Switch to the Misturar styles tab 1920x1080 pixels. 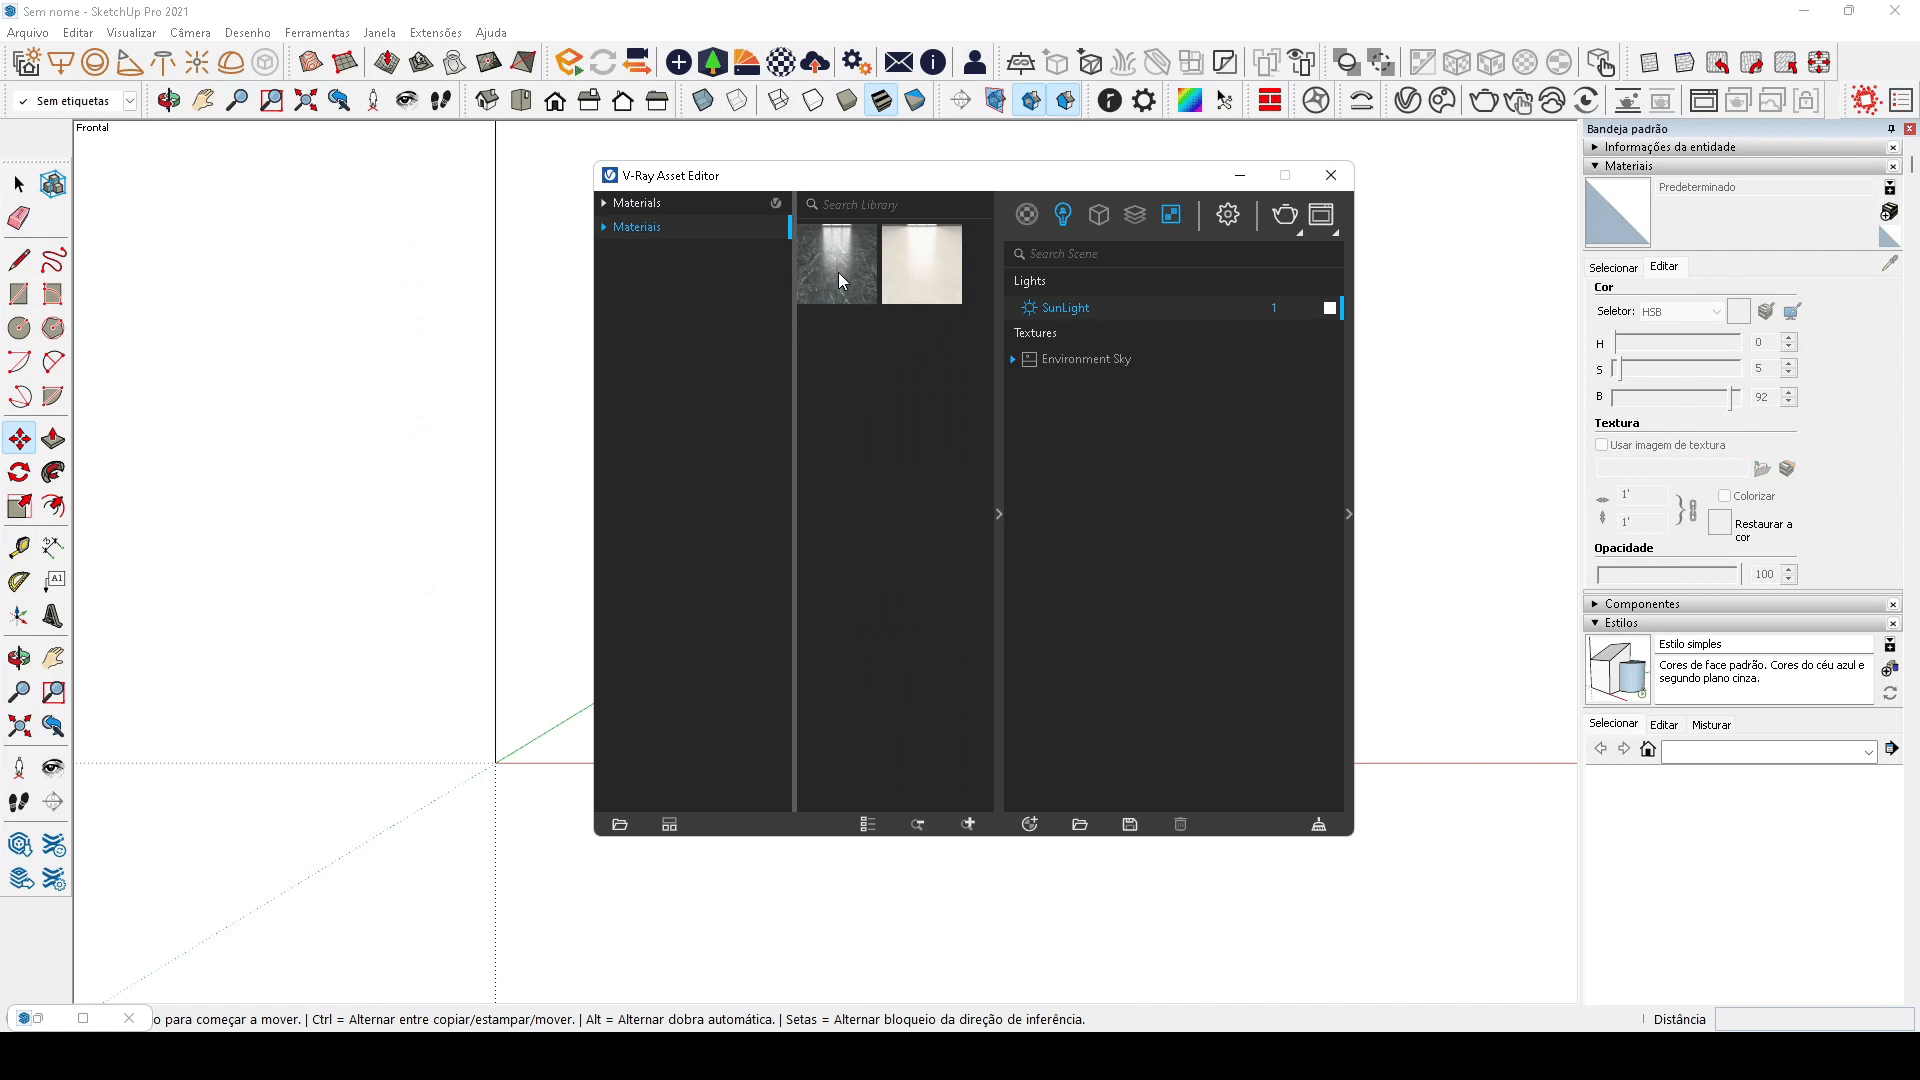(x=1710, y=725)
